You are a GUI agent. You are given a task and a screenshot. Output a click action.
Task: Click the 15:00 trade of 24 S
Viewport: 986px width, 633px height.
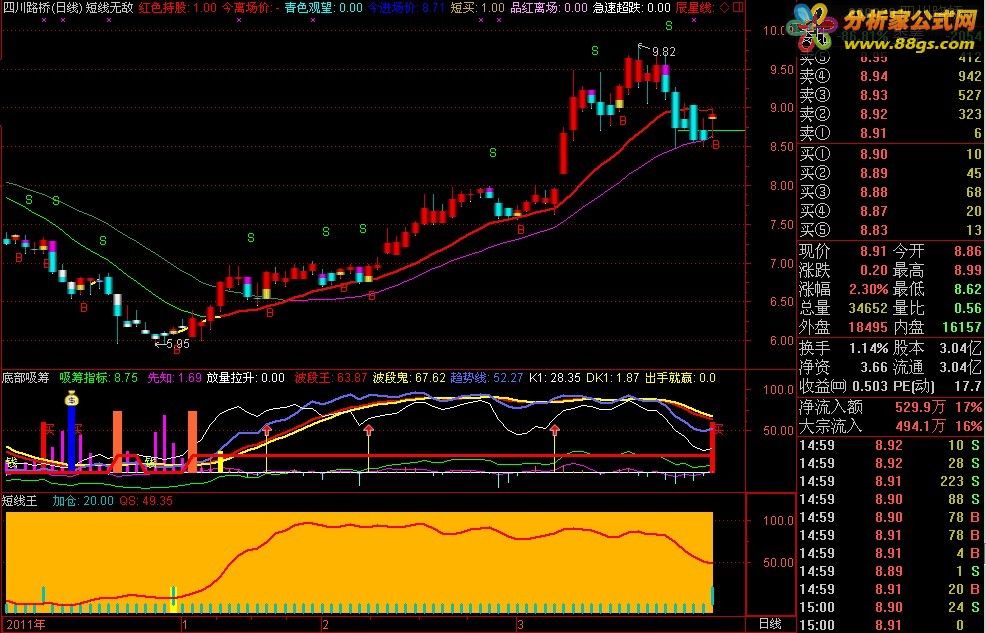(x=890, y=607)
